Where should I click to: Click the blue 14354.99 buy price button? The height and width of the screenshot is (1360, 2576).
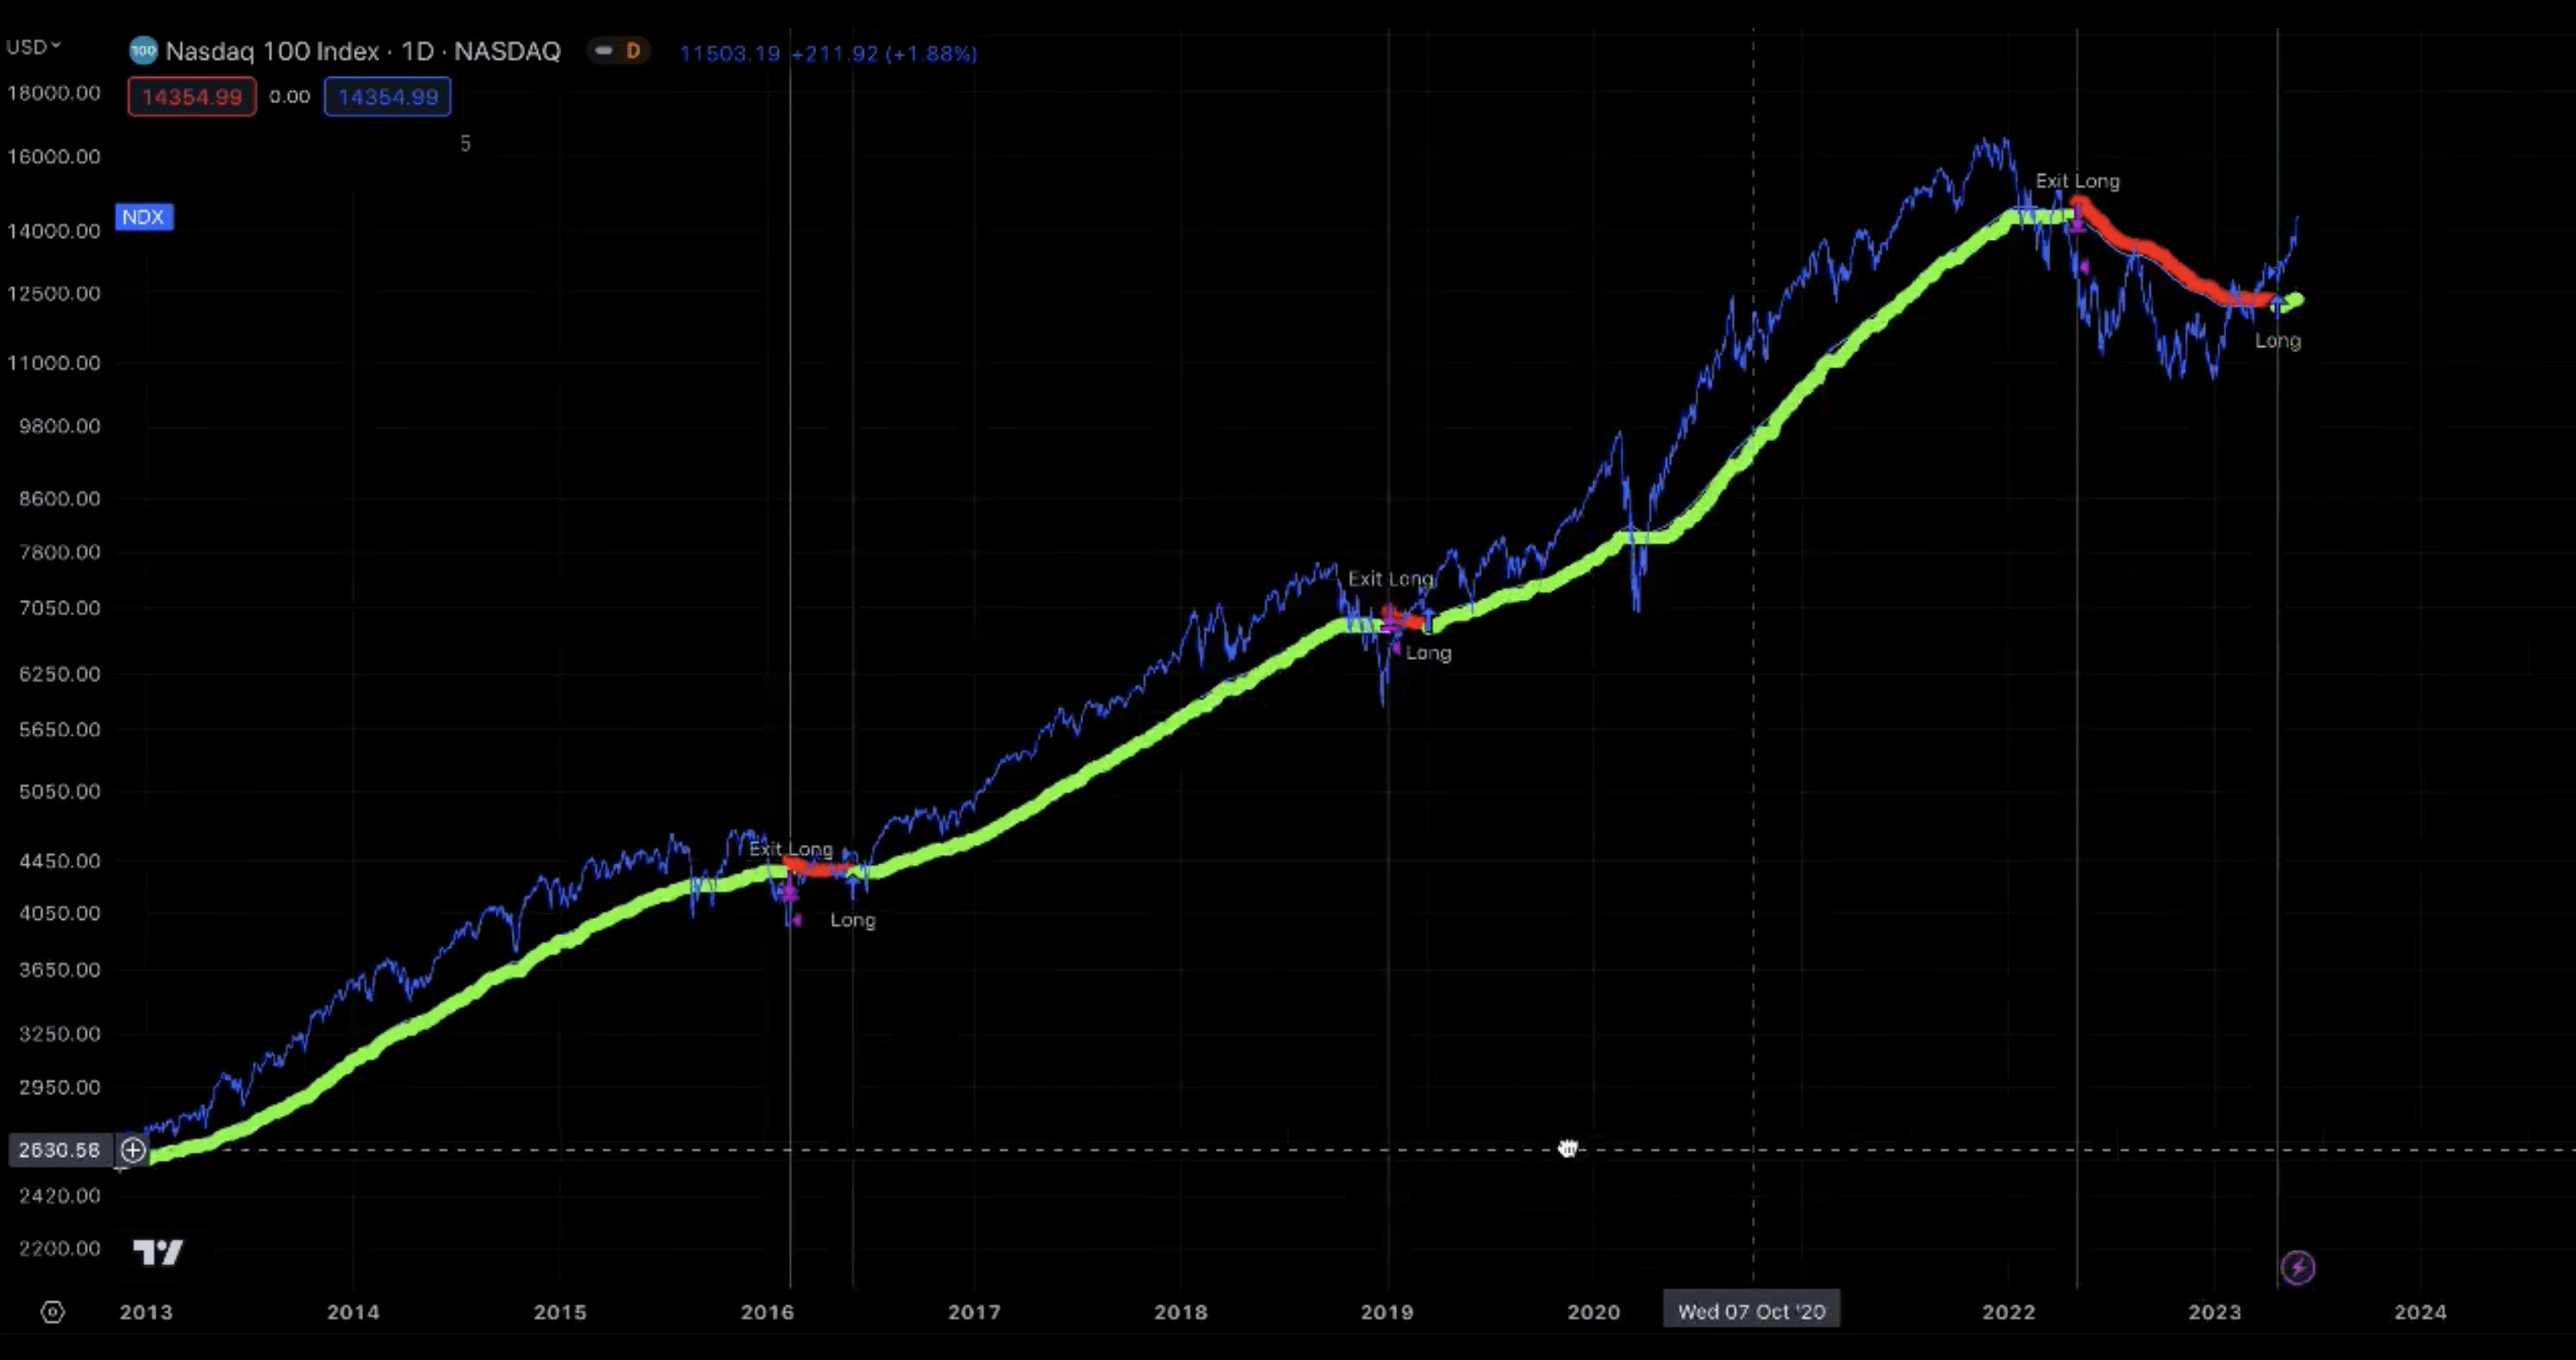pos(388,97)
